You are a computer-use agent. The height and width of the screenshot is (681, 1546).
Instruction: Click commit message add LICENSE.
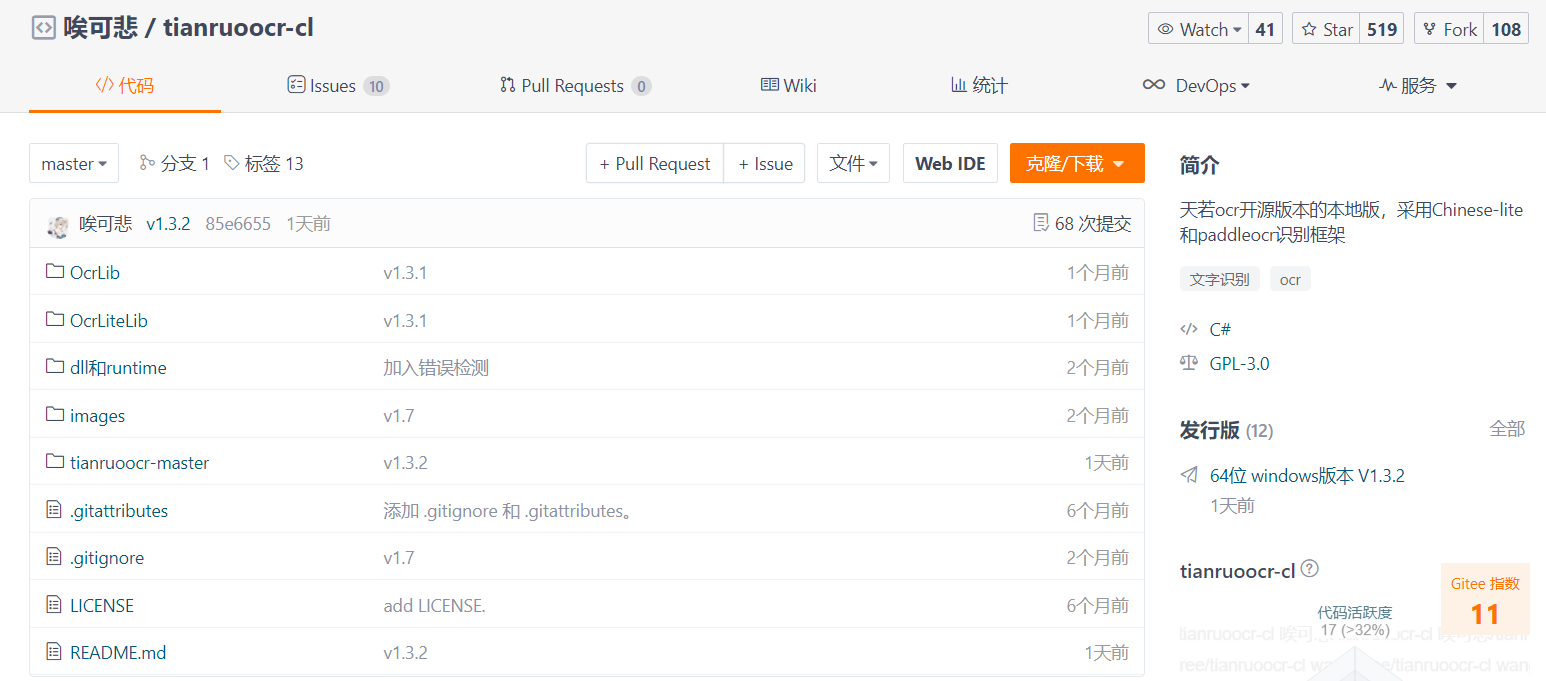434,606
